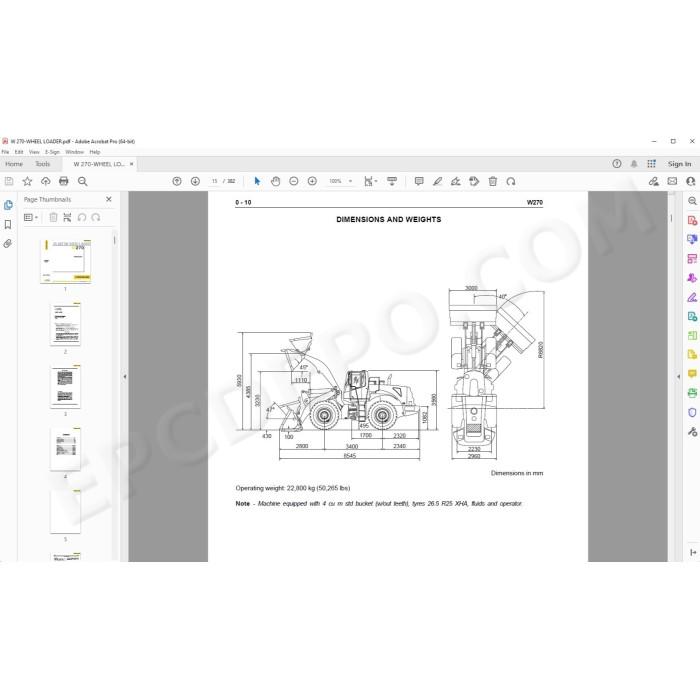Delete pages using the thumbnails panel trash

[53, 217]
